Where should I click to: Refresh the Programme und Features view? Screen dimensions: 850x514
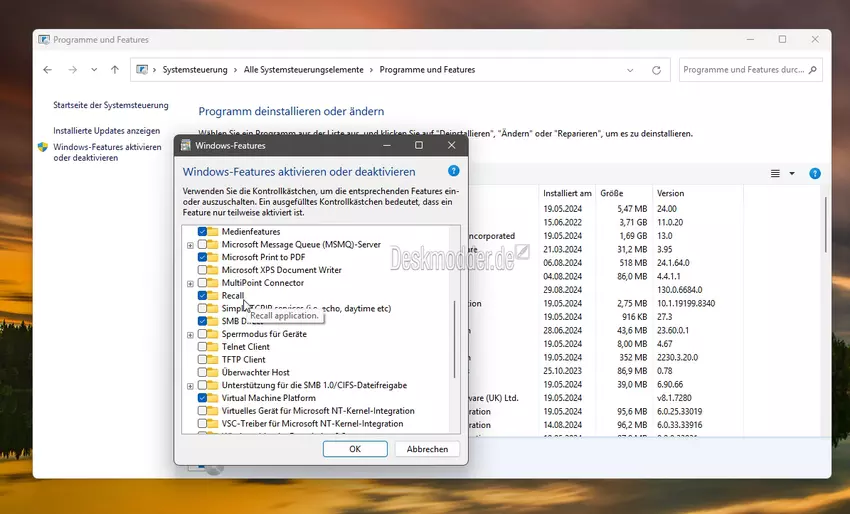pyautogui.click(x=656, y=70)
